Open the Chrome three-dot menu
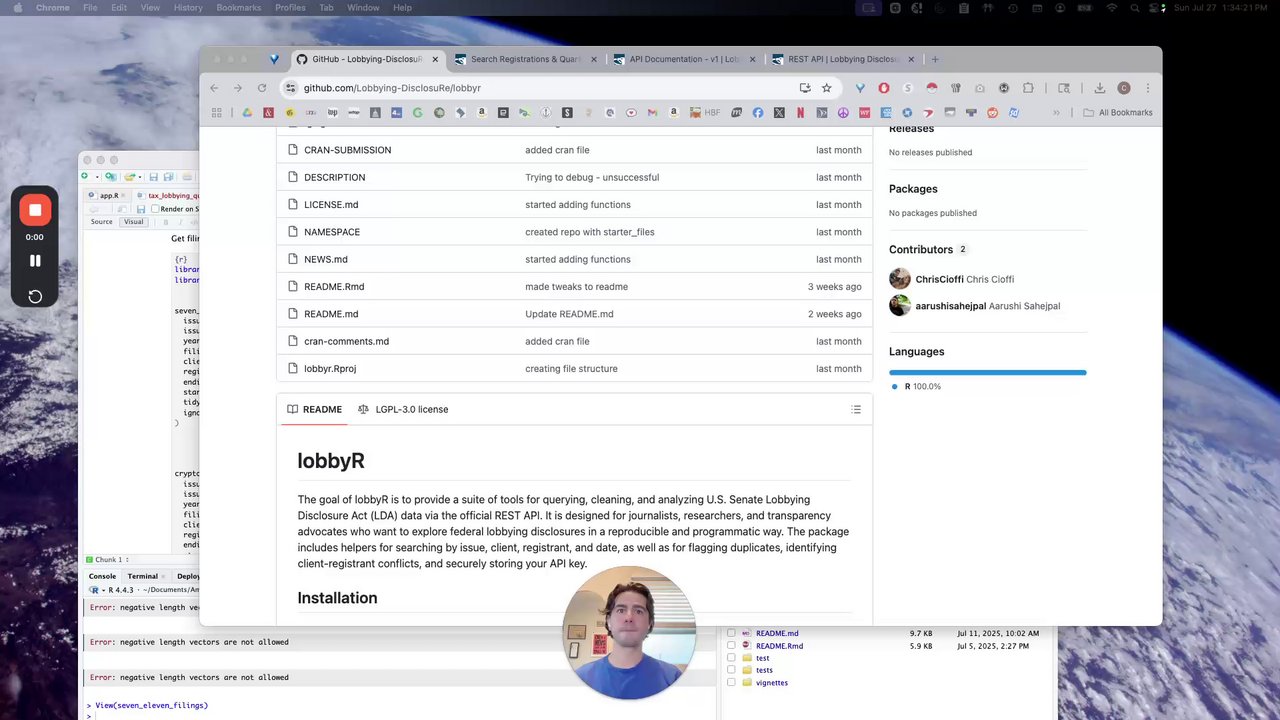The image size is (1280, 720). [x=1147, y=88]
